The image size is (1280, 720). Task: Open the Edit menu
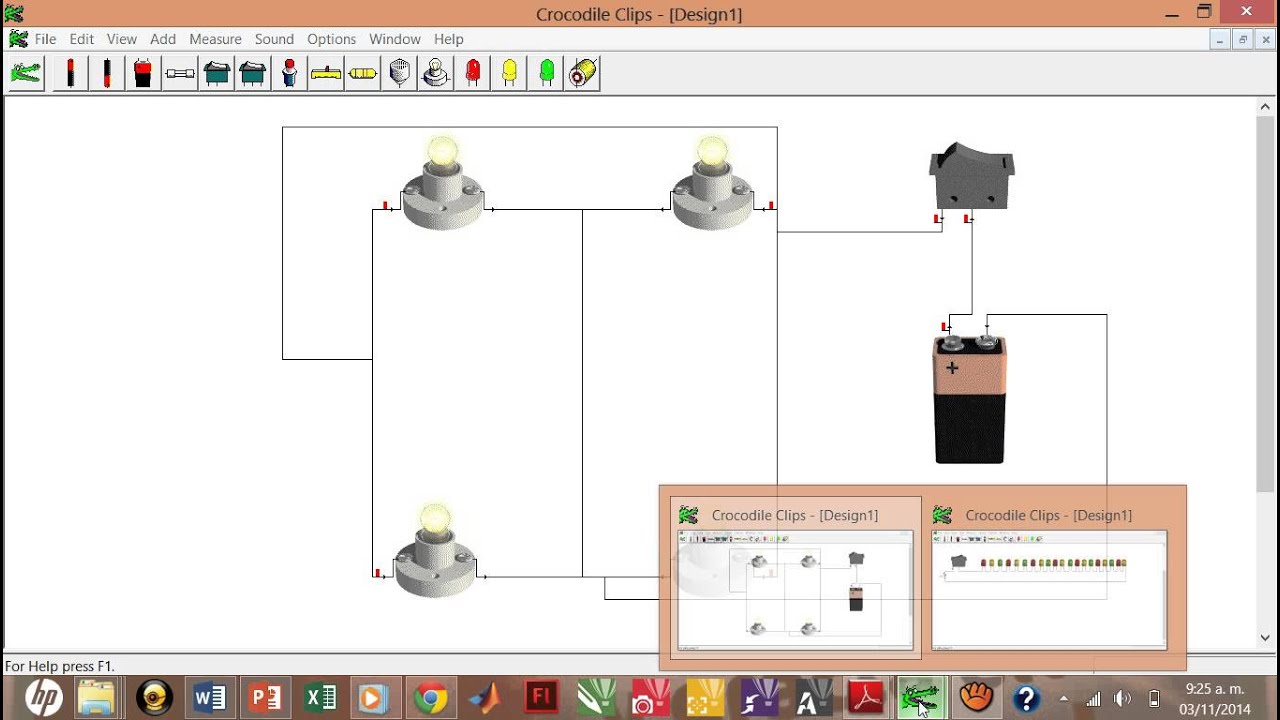(x=81, y=39)
